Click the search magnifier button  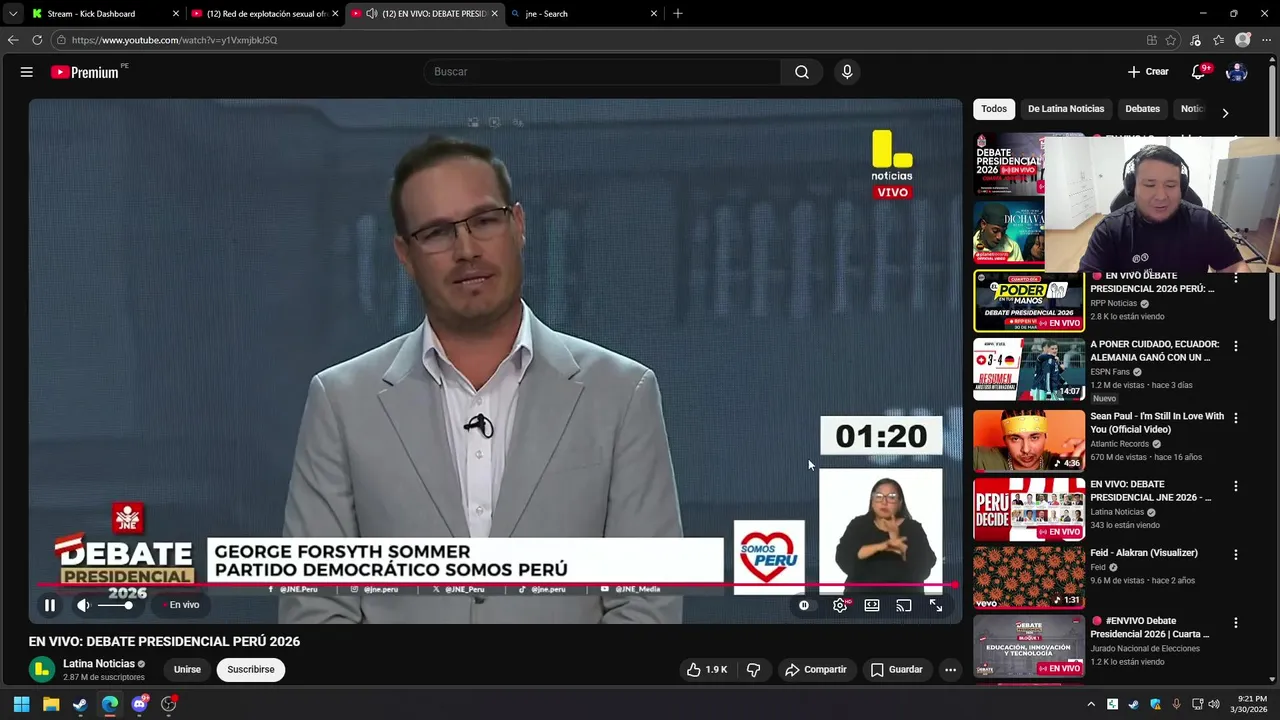point(802,72)
